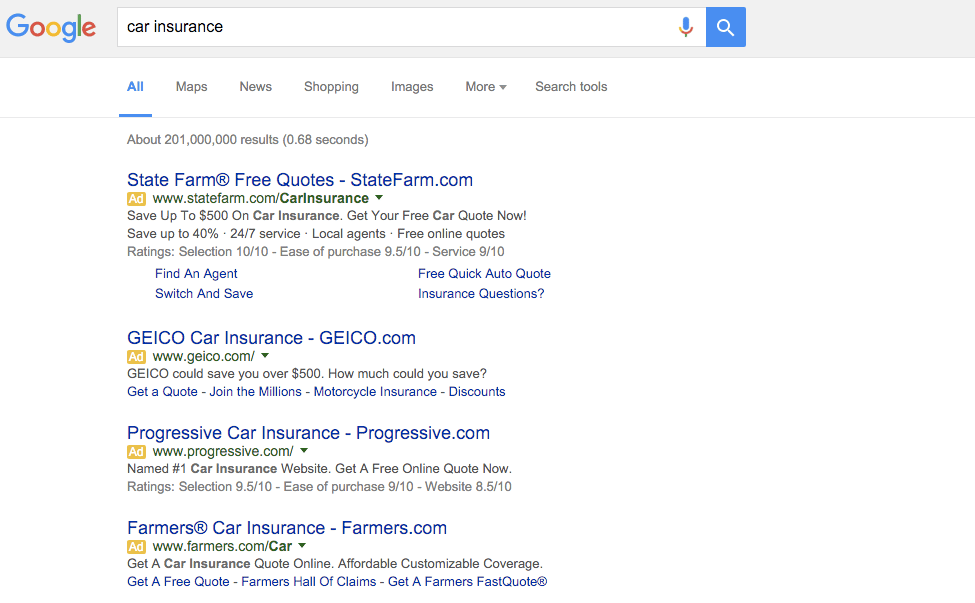This screenshot has height=603, width=975.
Task: Click the Ad badge on GEICO result
Action: point(136,357)
